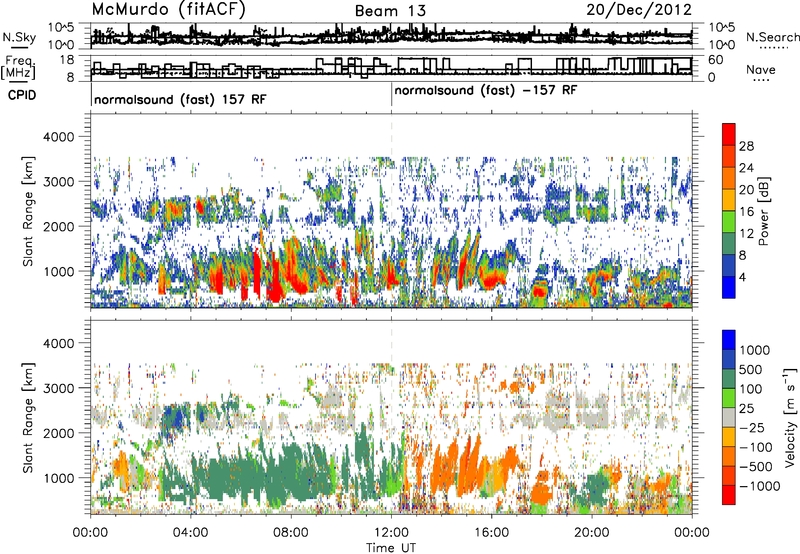The image size is (800, 554).
Task: Click the "-25" tick label on the velocity colorbar
Action: click(x=750, y=427)
